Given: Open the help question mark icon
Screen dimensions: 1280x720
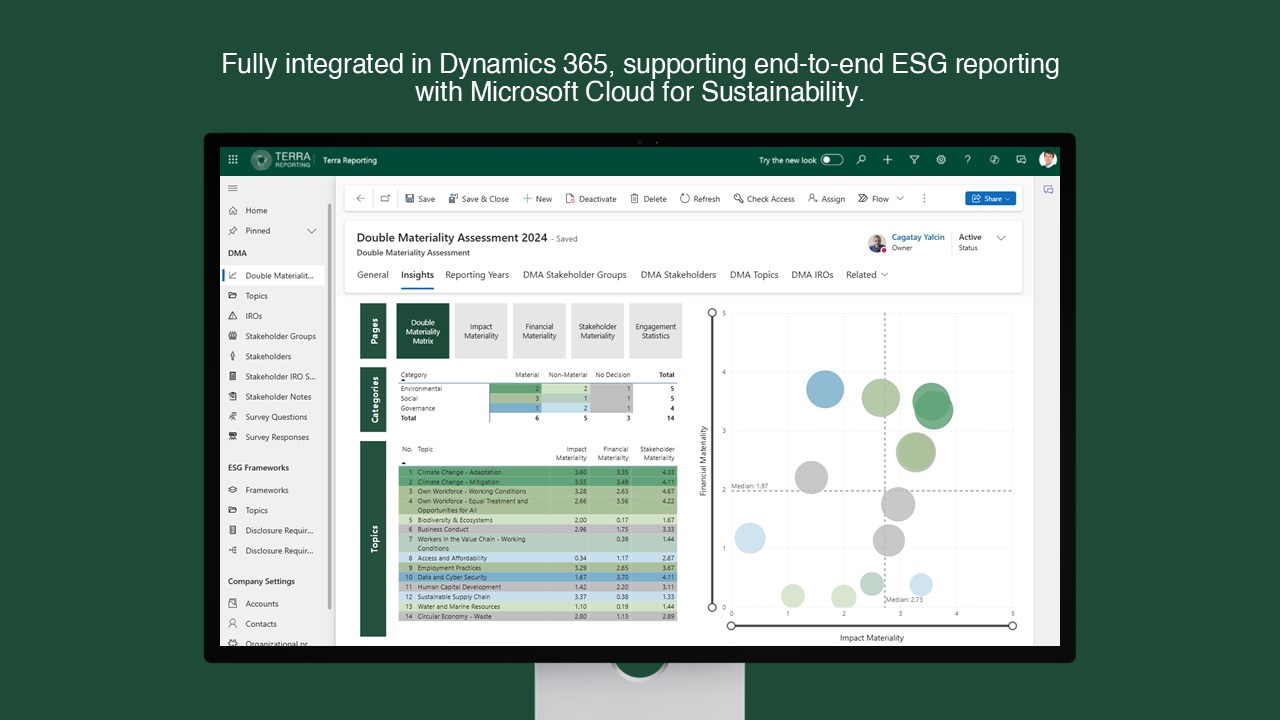Looking at the screenshot, I should pos(967,160).
